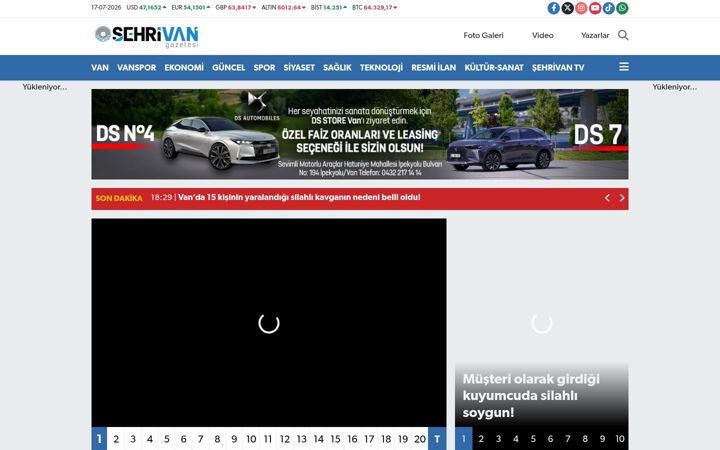This screenshot has width=720, height=450.
Task: Select slide 3 in side slider
Action: [x=498, y=439]
